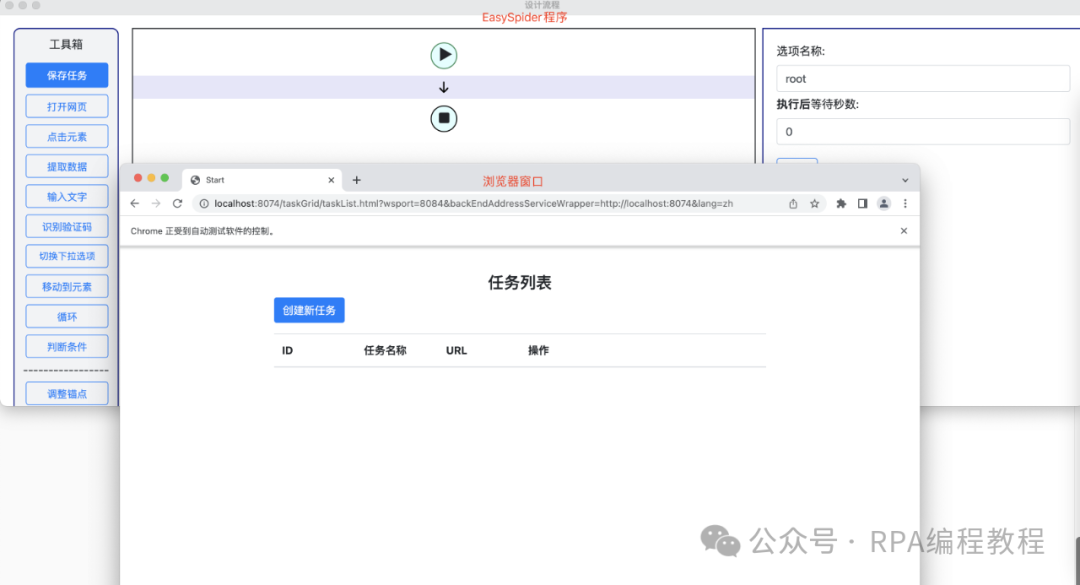Select the Start browser tab
1080x585 pixels.
(262, 180)
